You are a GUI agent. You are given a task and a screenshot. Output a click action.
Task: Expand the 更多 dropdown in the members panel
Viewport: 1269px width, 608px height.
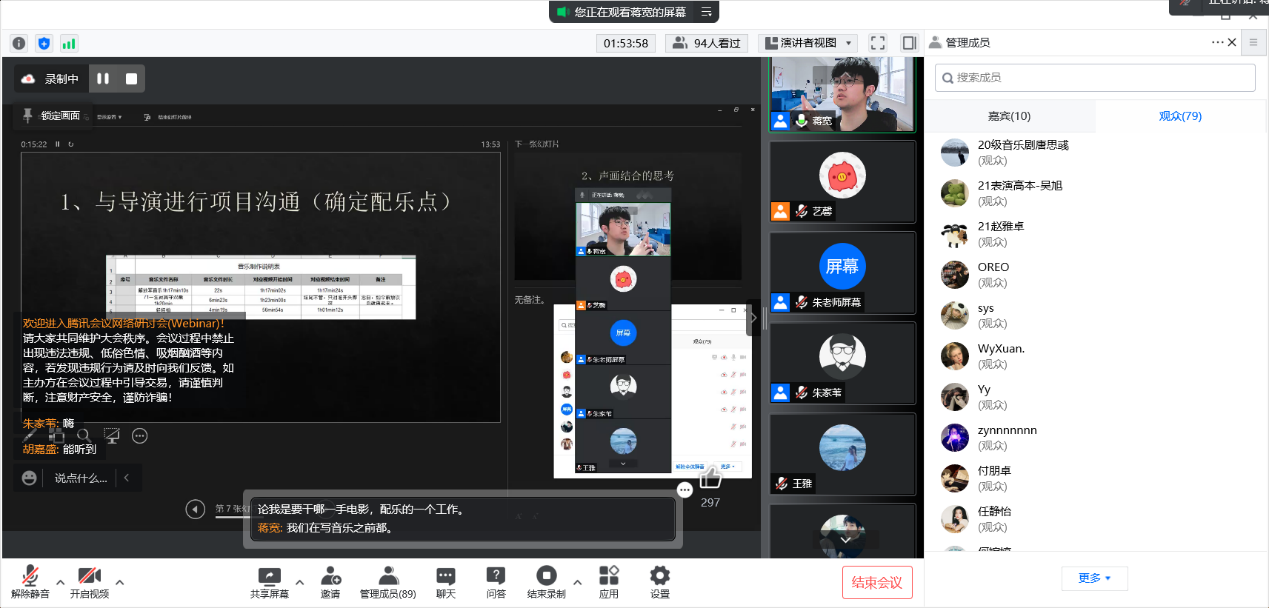1095,578
